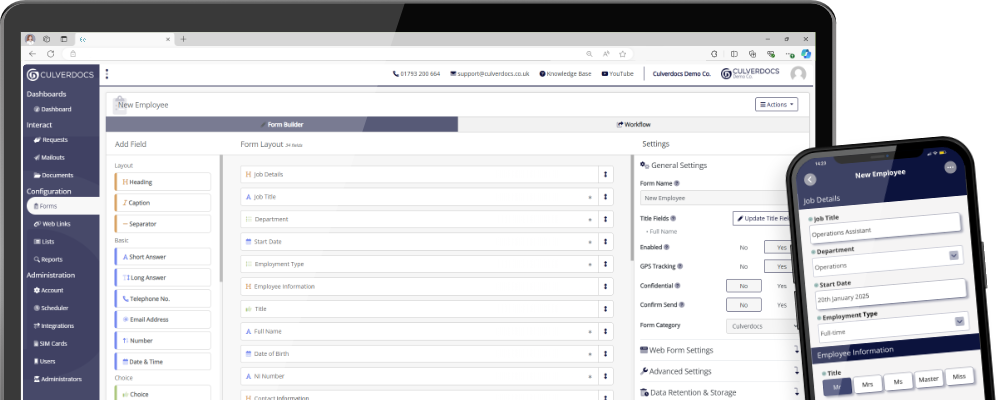Expand Web Form Settings section
1000x400 pixels.
(719, 350)
